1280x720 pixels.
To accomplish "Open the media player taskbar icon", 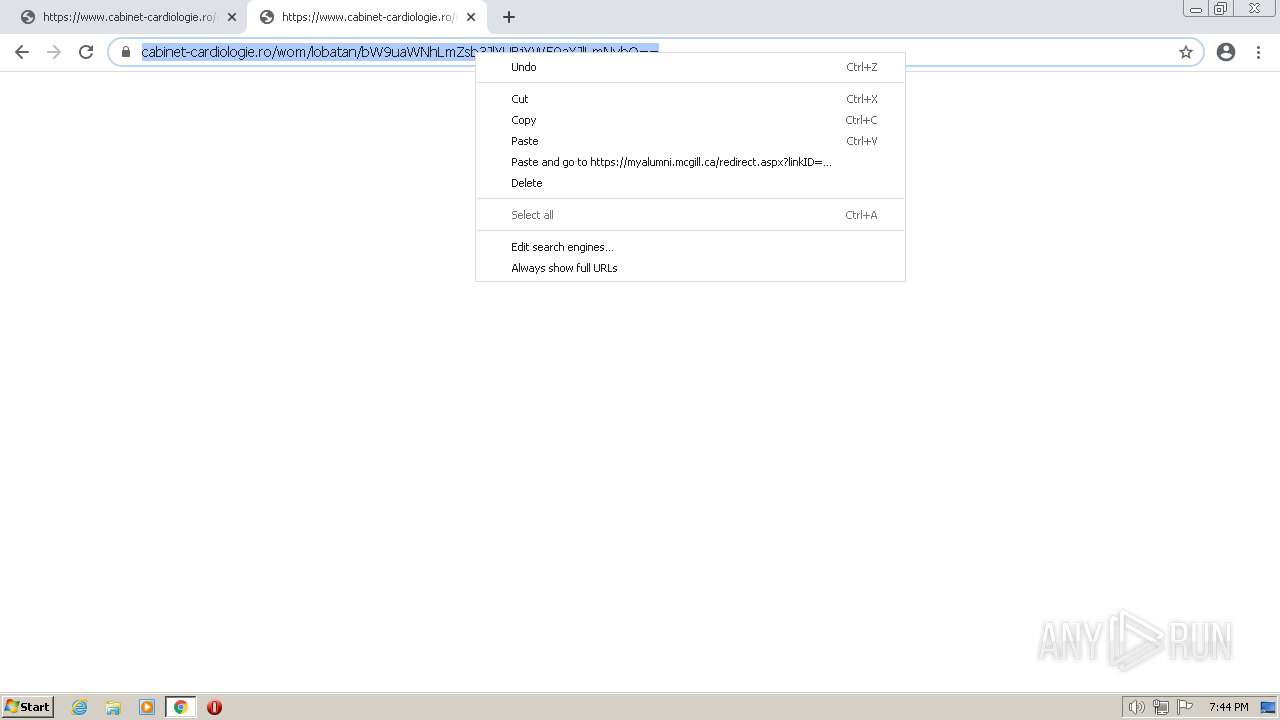I will coord(147,707).
